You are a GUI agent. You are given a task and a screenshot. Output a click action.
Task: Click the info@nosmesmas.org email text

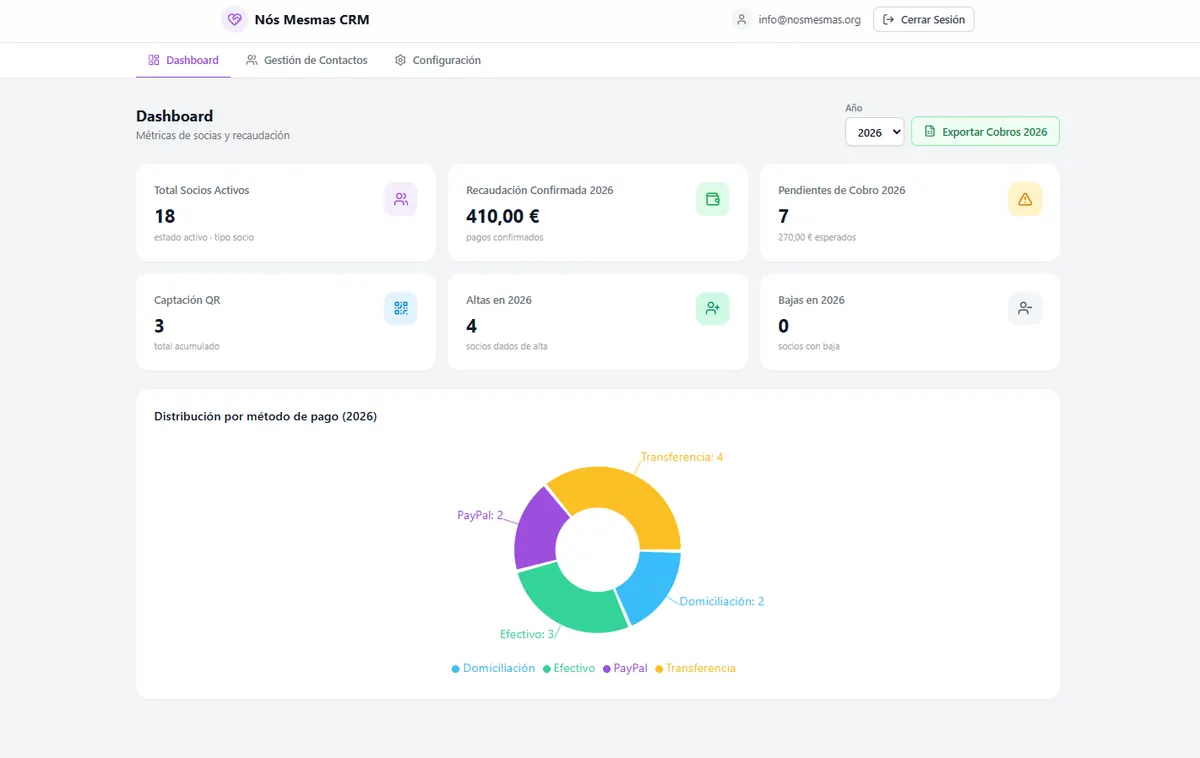pyautogui.click(x=810, y=19)
